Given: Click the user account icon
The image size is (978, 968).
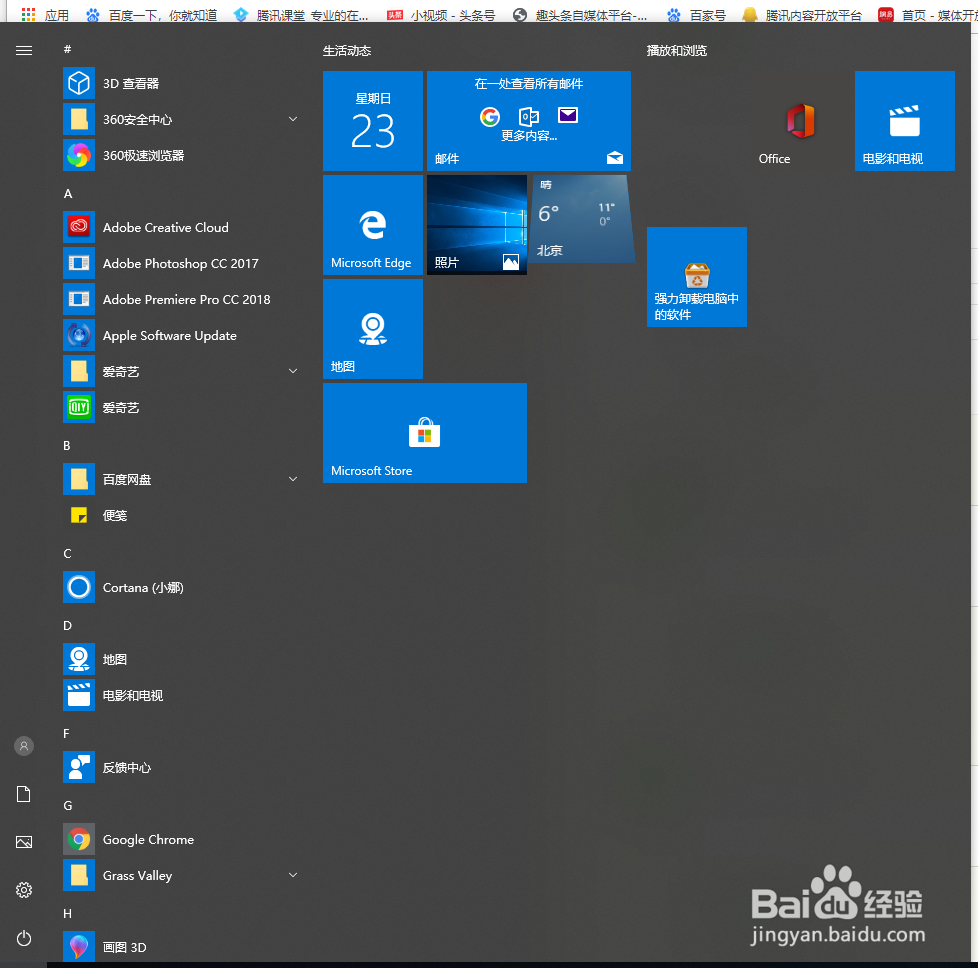Looking at the screenshot, I should [x=24, y=746].
